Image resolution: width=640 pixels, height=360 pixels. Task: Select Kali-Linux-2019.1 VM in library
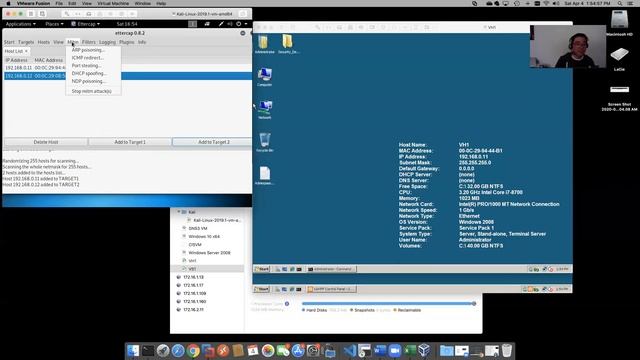click(x=217, y=220)
